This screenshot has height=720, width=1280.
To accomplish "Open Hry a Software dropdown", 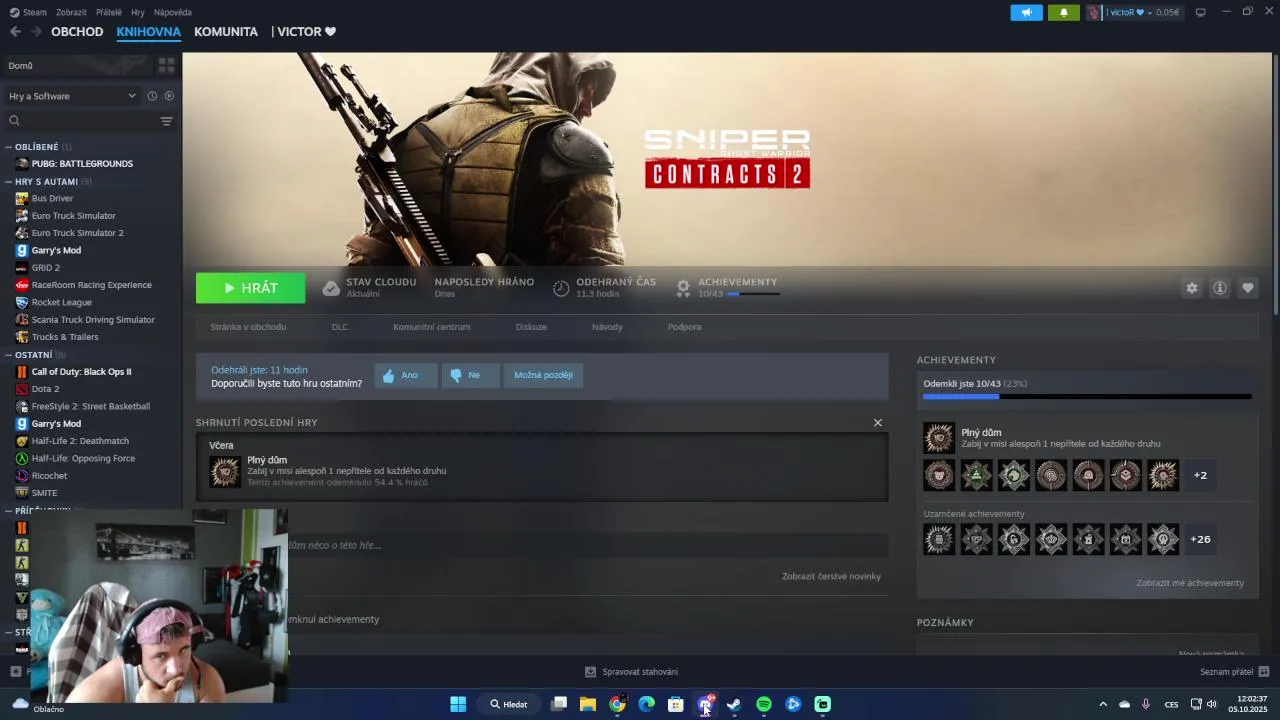I will tap(72, 96).
